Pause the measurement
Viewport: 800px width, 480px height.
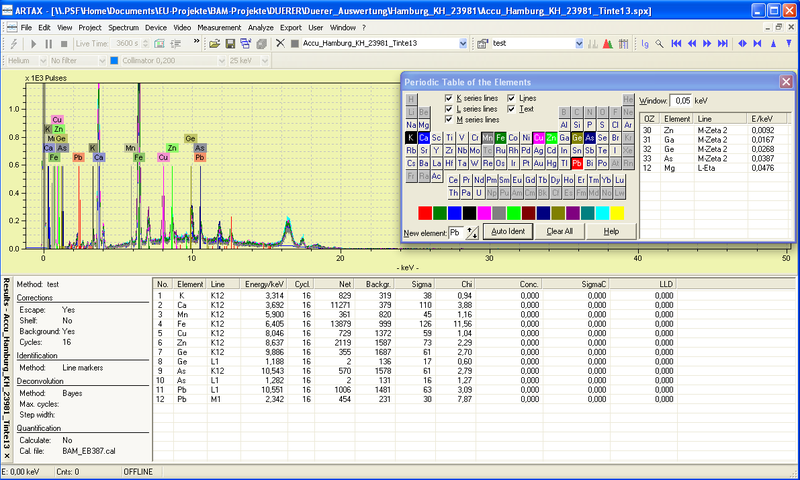tap(48, 44)
